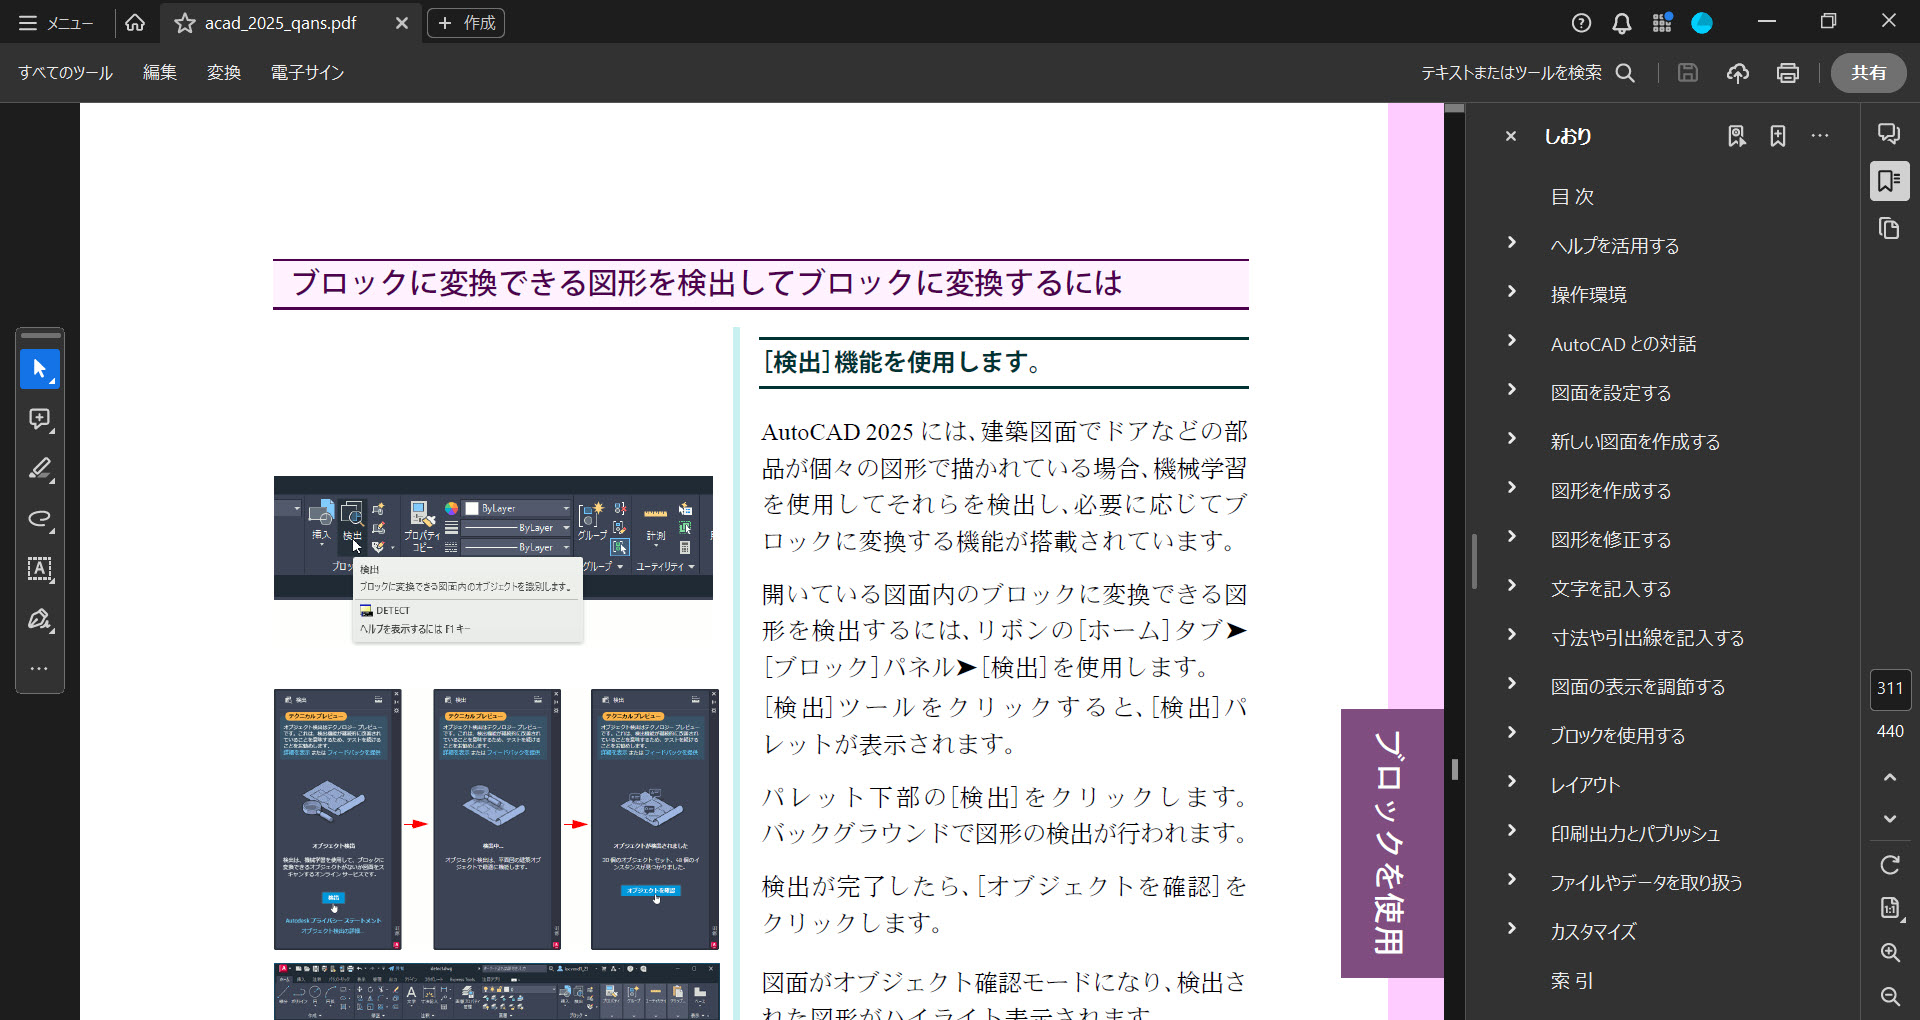Select the arrow selection tool
The image size is (1920, 1020).
(40, 368)
